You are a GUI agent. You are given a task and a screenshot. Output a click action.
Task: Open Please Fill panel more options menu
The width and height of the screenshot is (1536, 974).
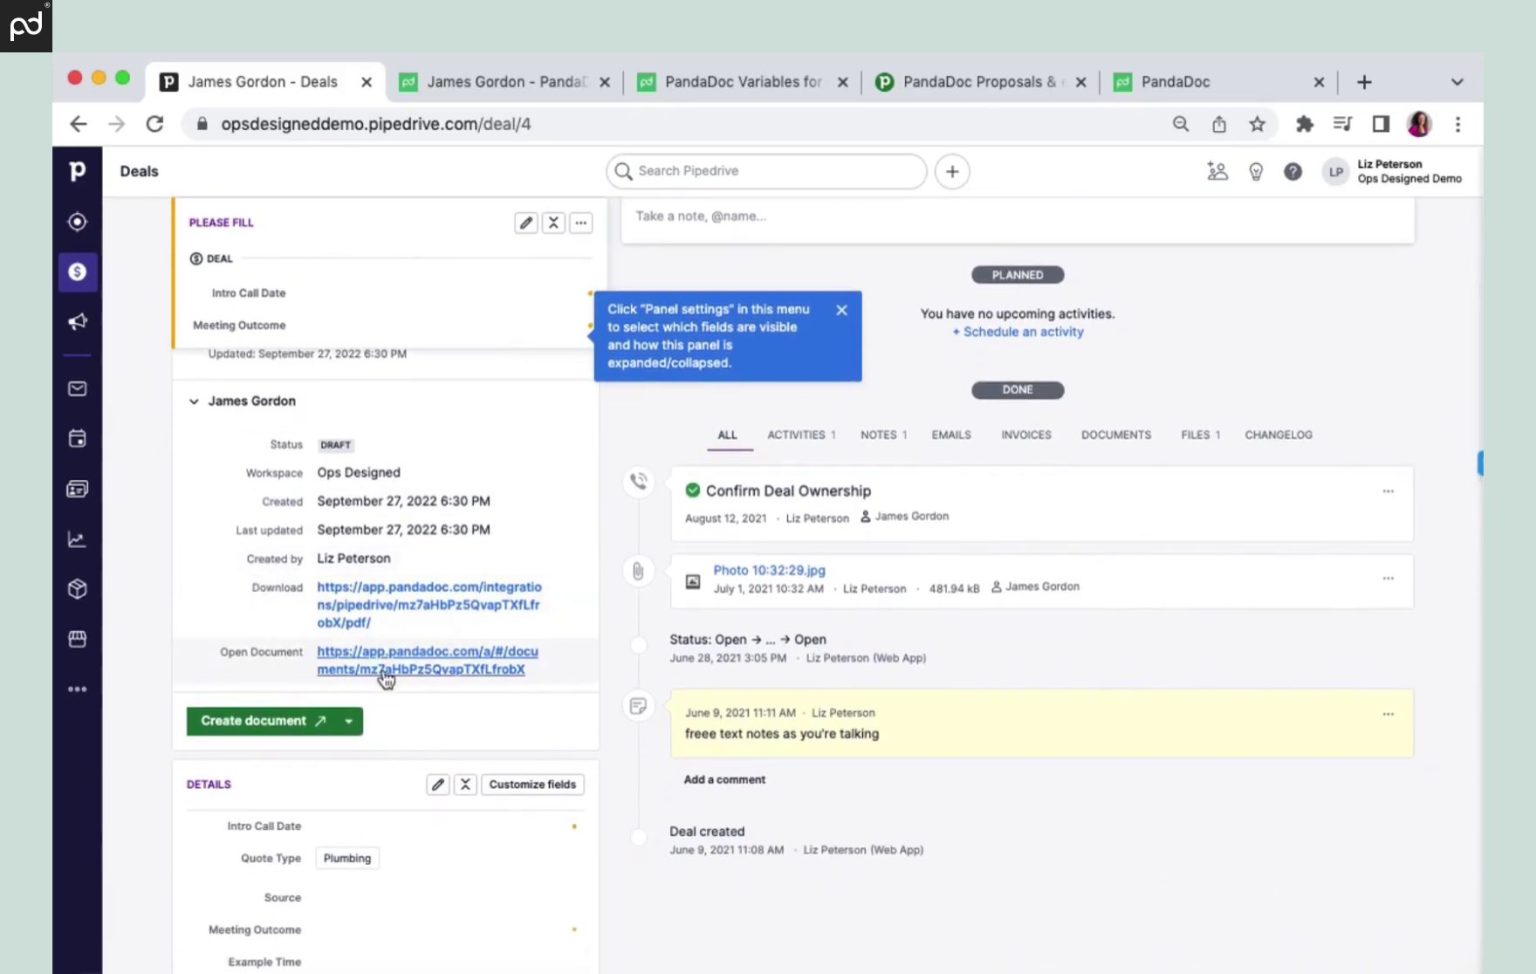[x=581, y=223]
